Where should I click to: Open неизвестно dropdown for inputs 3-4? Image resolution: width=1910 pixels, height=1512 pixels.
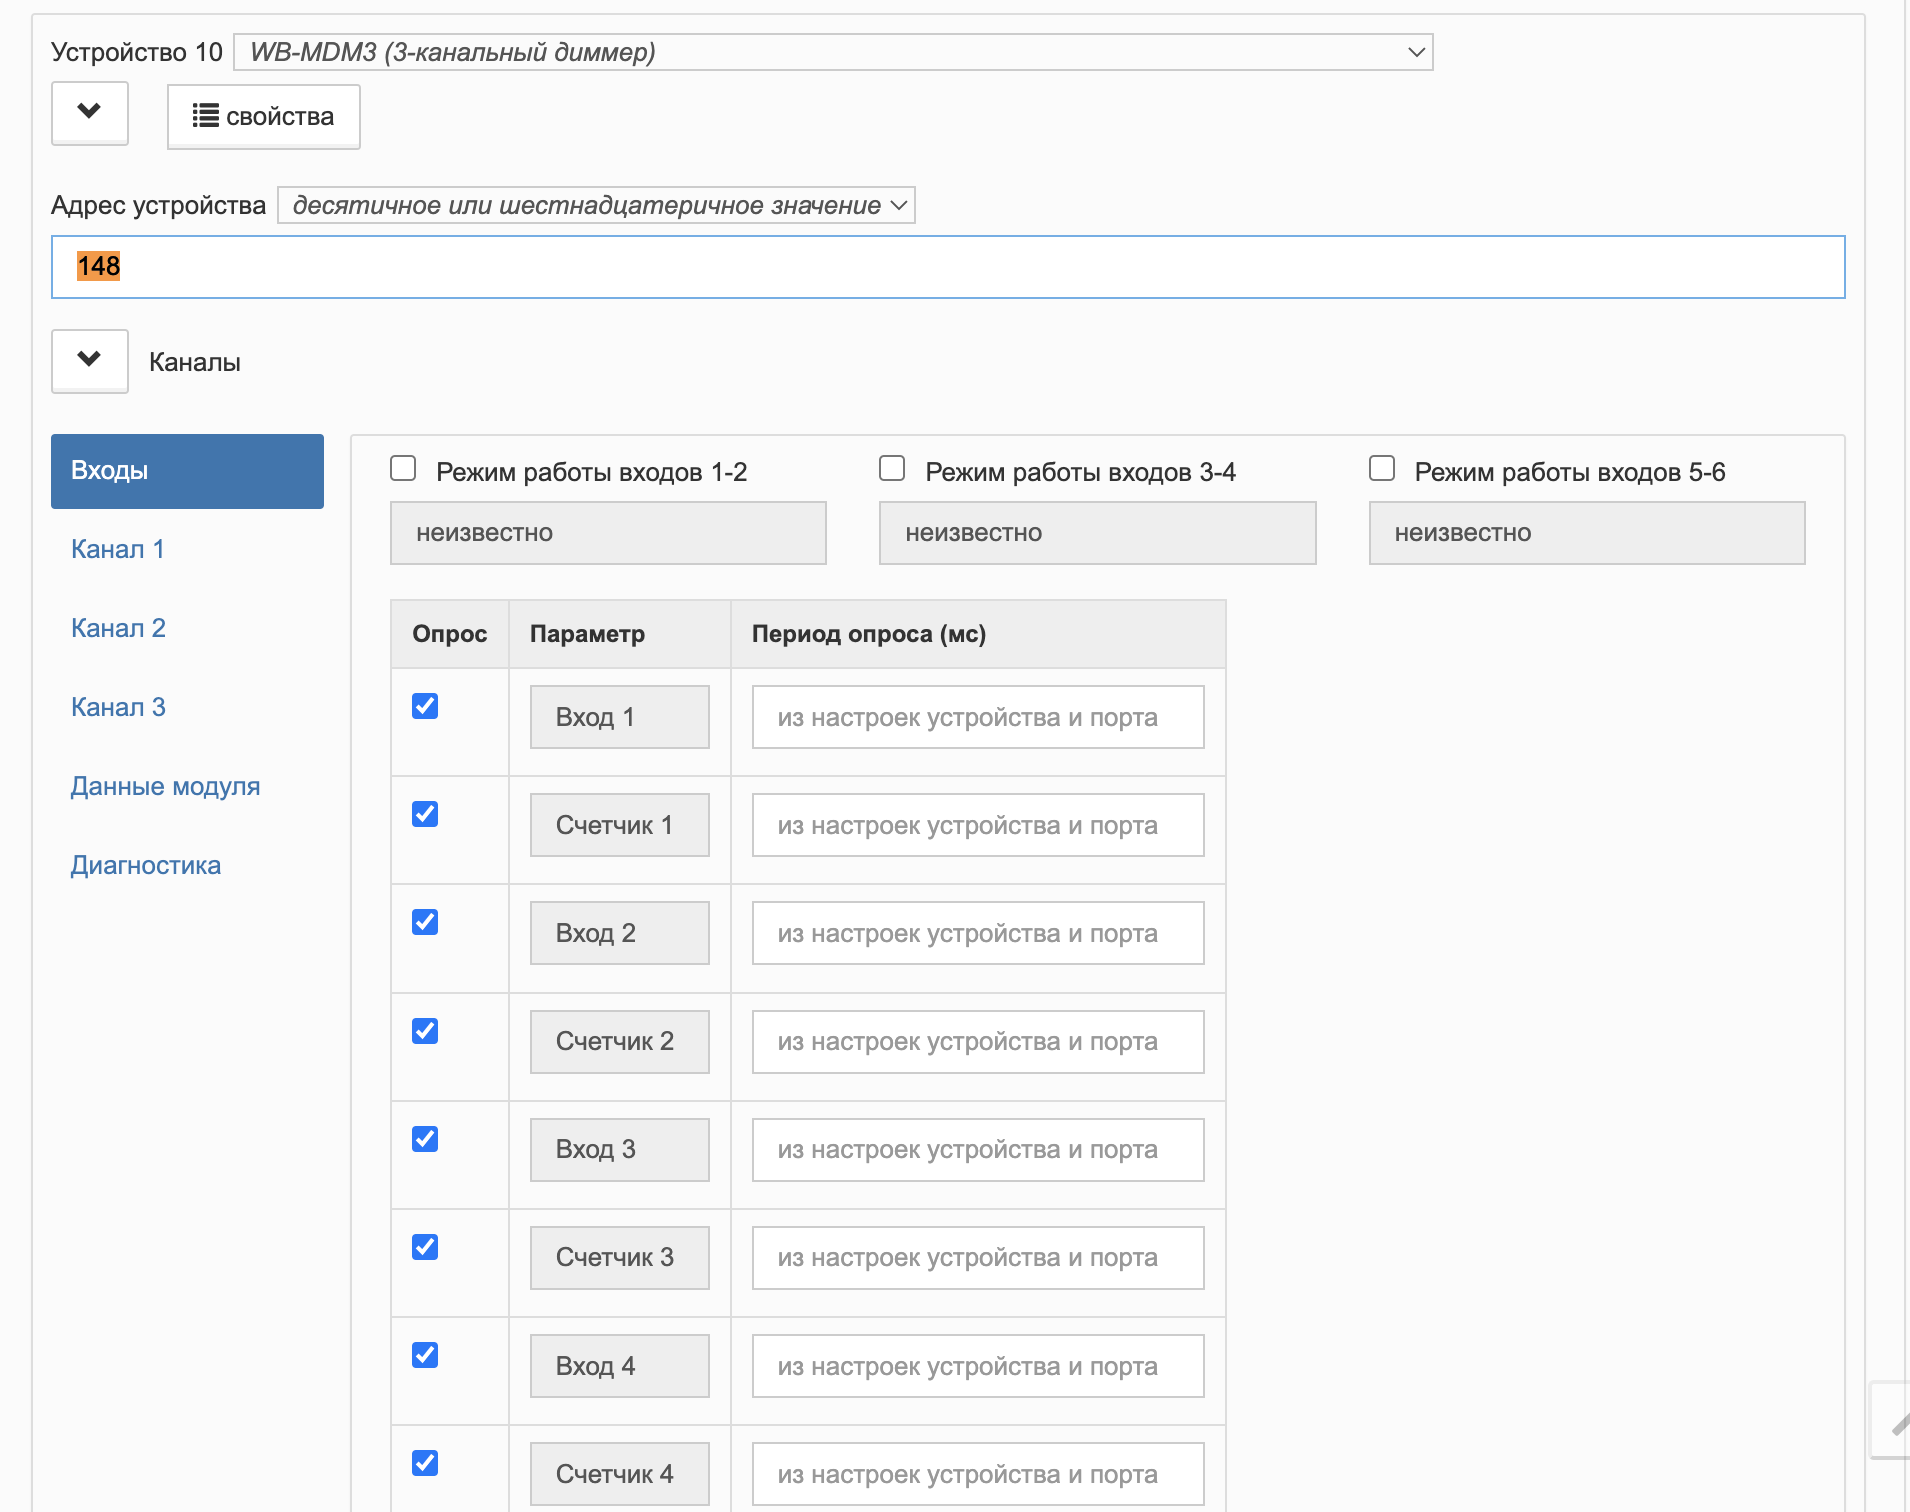pos(1097,533)
